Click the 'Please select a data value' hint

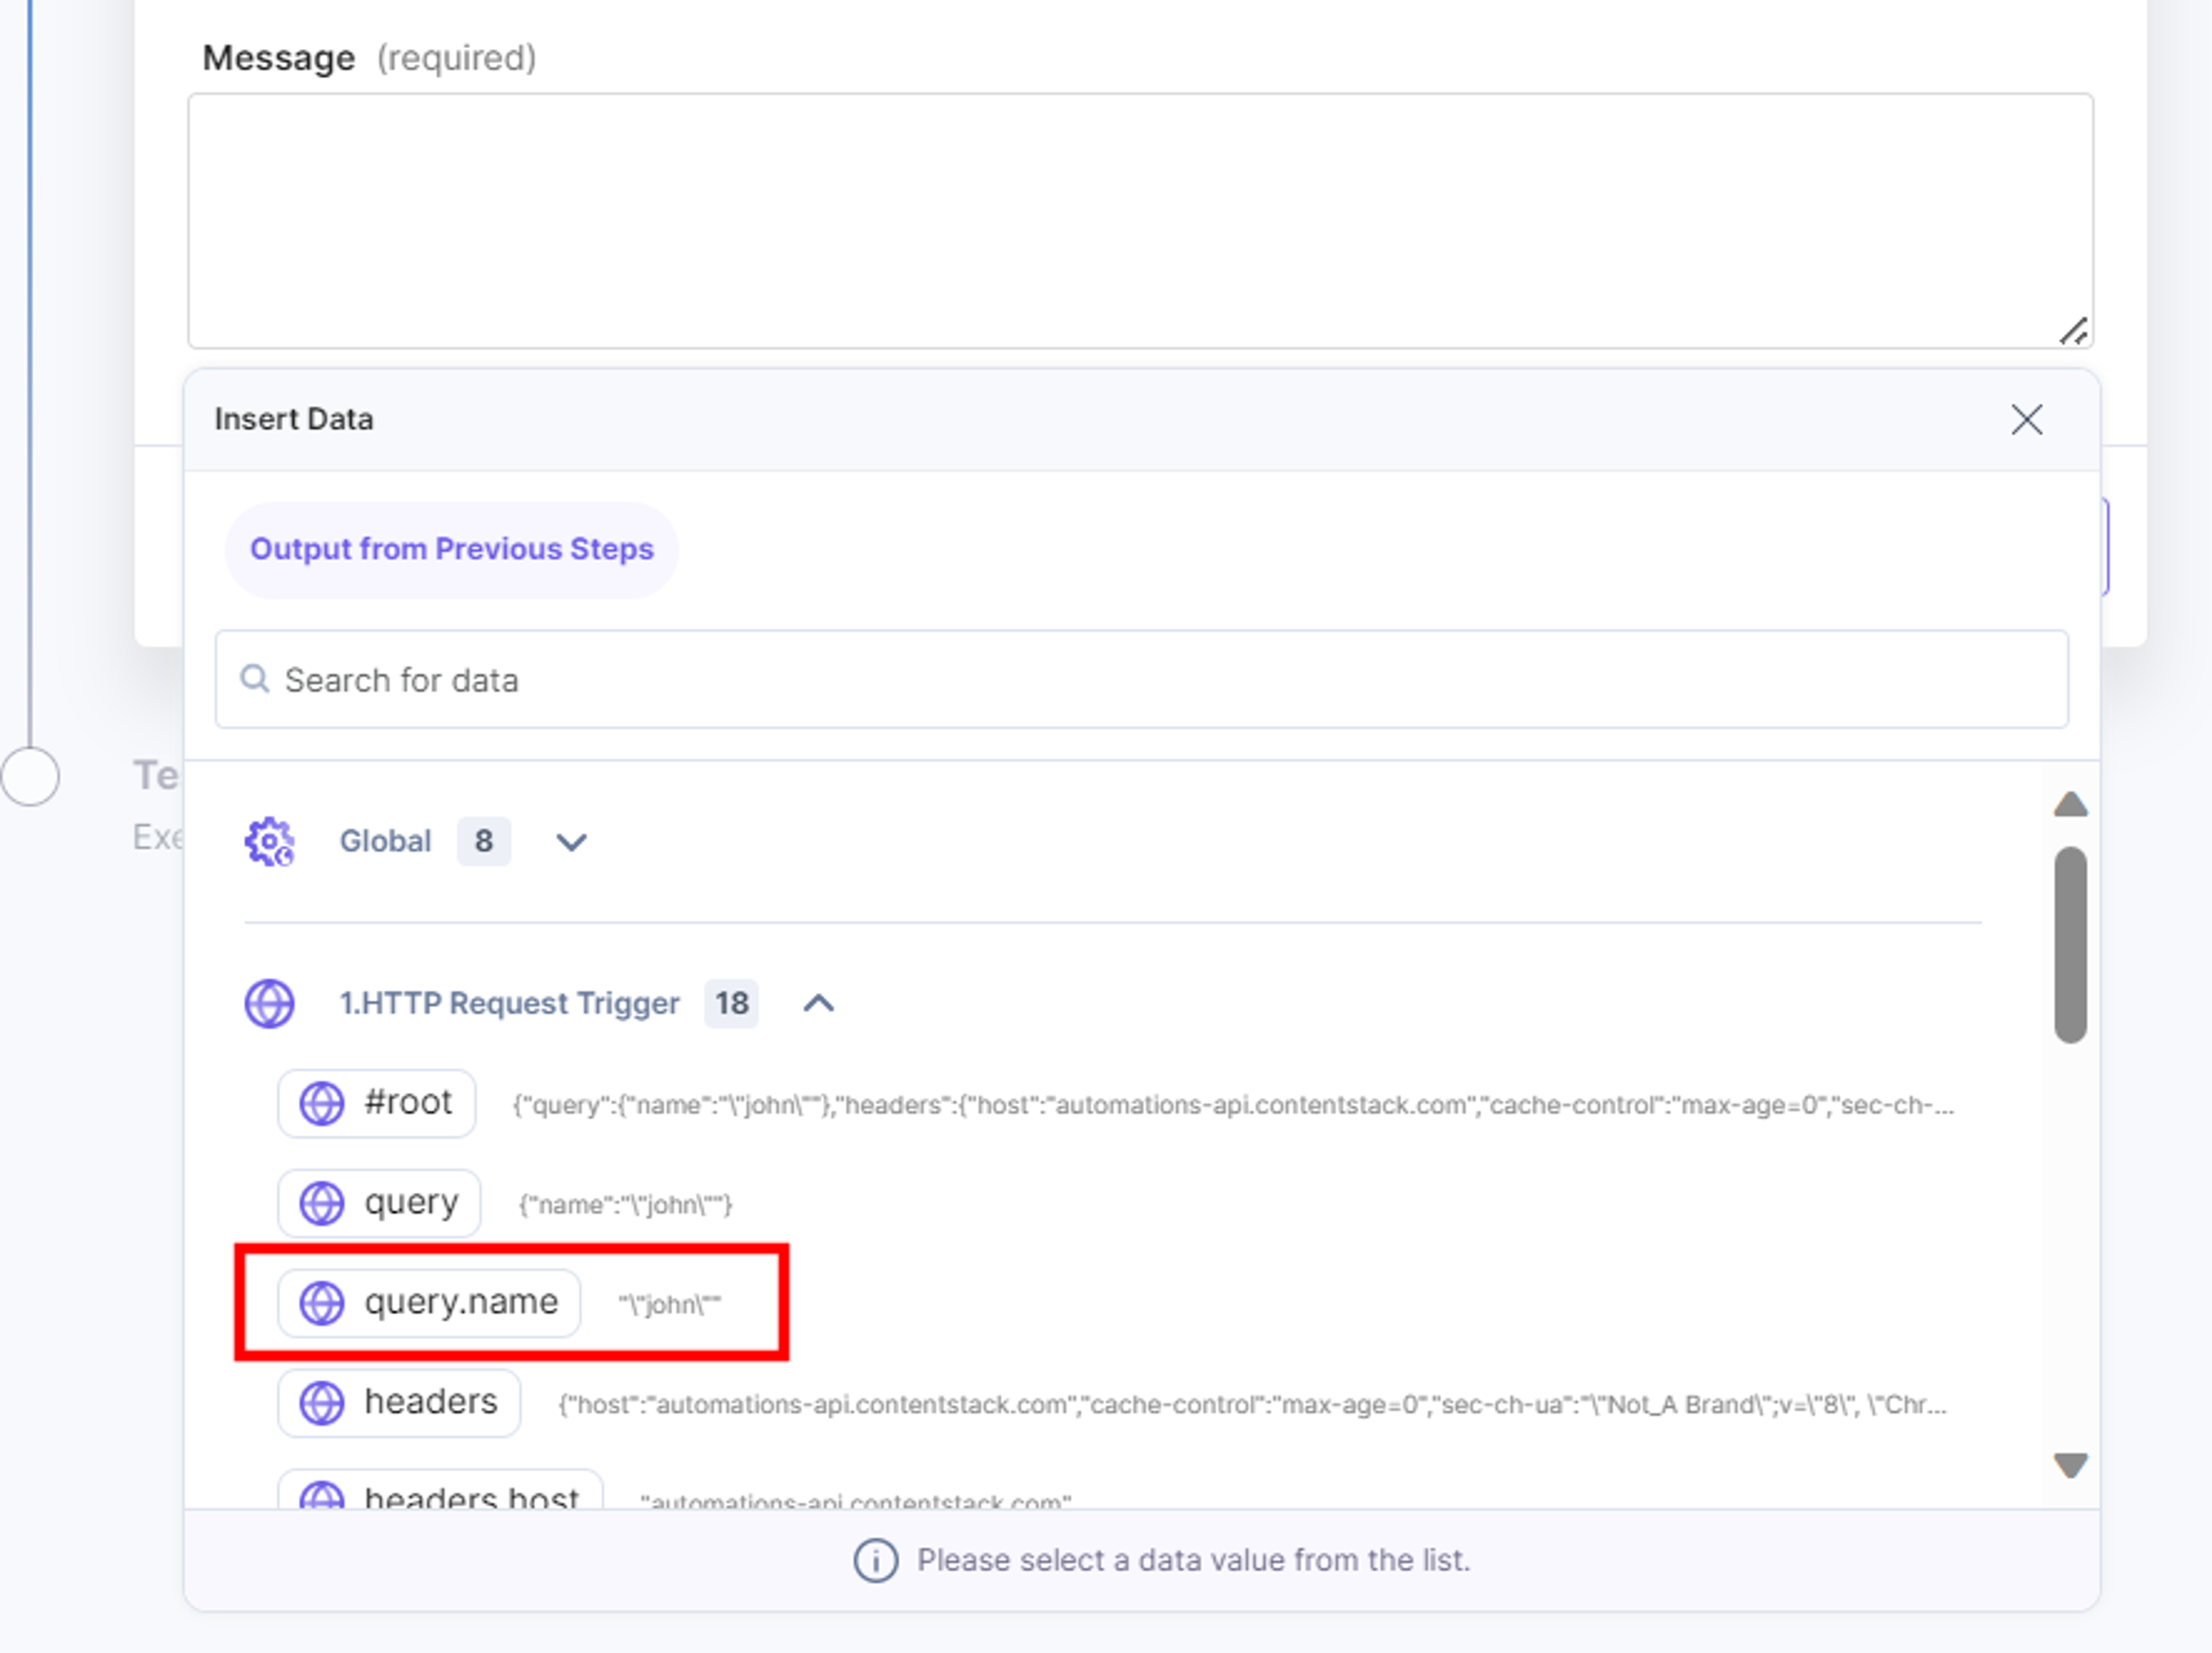1194,1560
